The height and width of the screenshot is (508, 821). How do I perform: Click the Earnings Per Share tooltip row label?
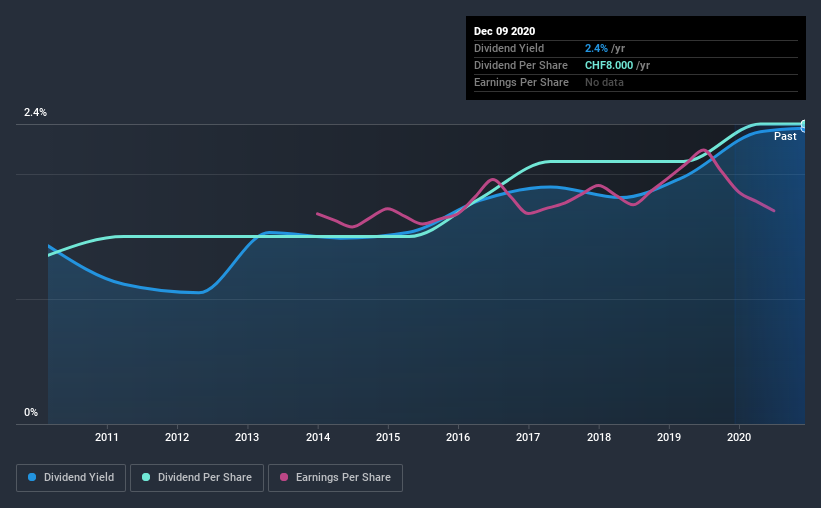[x=521, y=82]
